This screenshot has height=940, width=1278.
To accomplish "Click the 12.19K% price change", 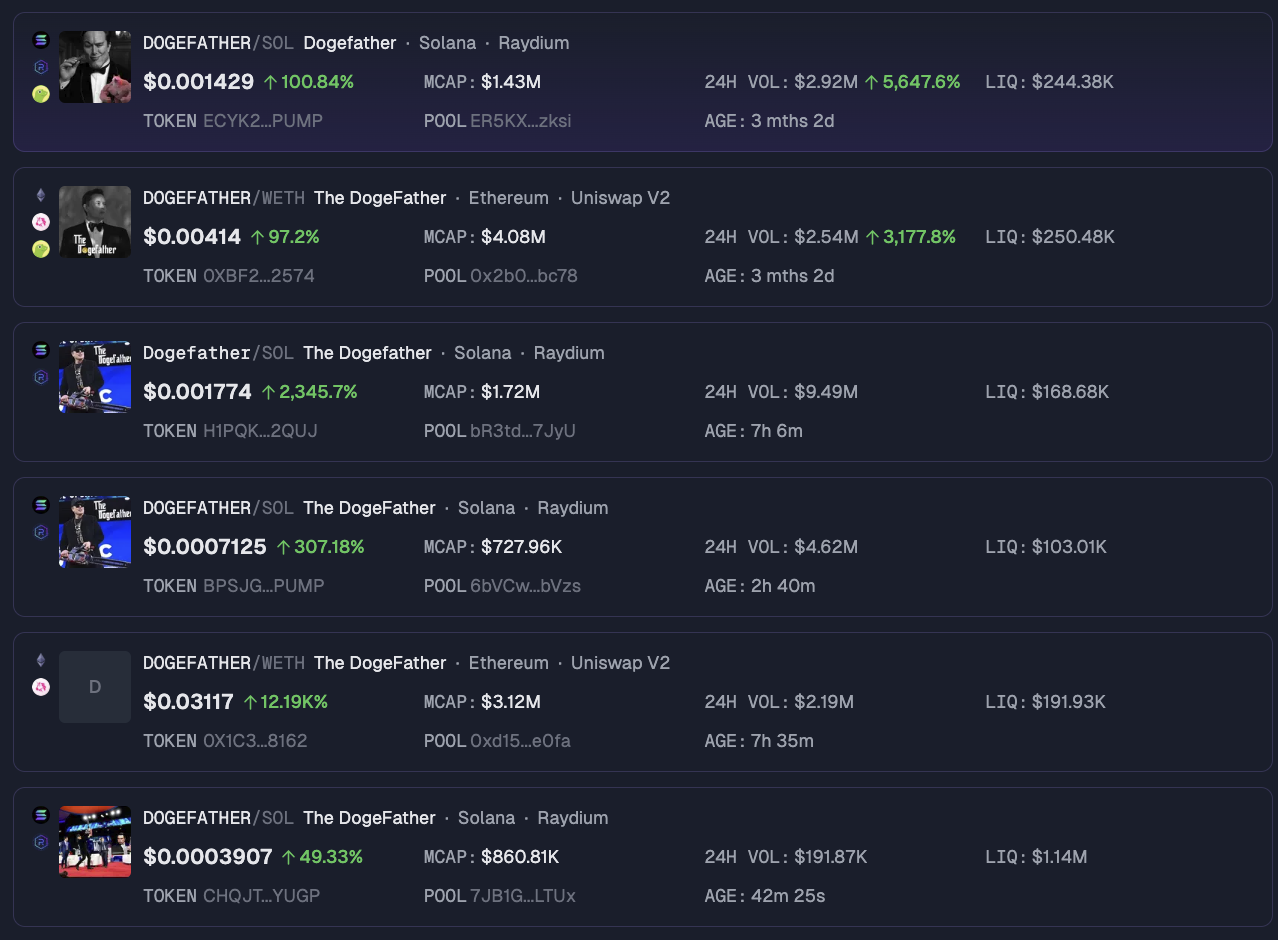I will [286, 702].
